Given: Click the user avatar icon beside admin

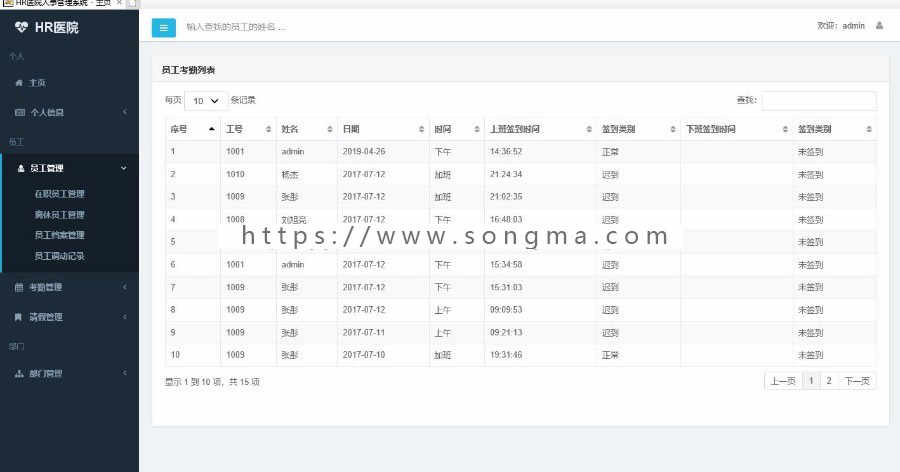Looking at the screenshot, I should pos(879,25).
